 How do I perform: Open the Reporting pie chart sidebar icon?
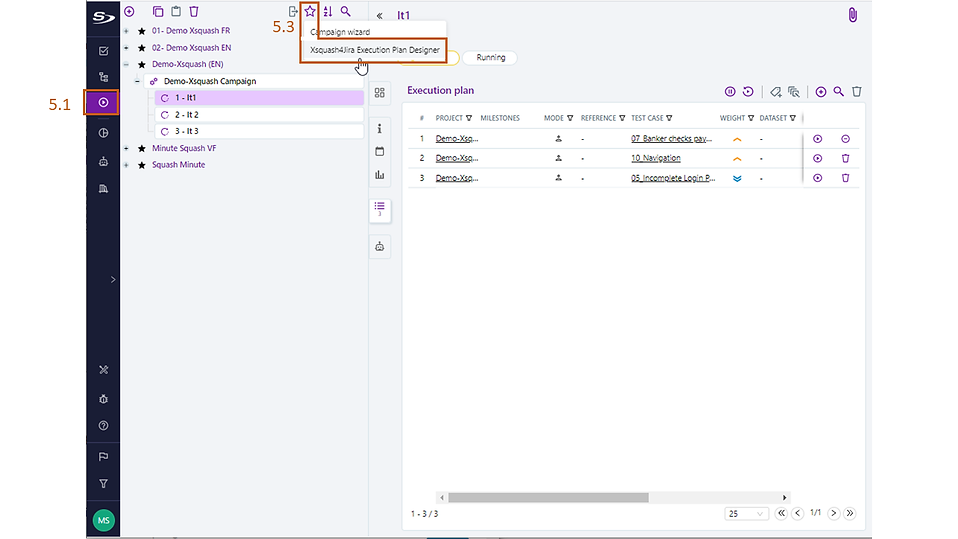coord(103,133)
